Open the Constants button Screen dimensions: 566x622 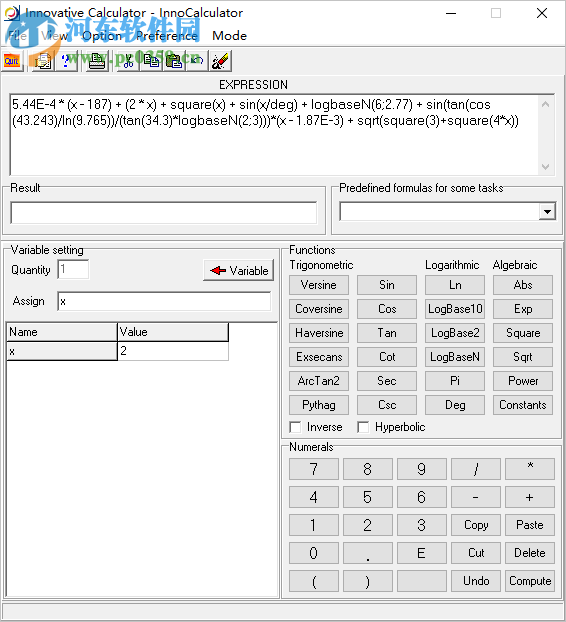(x=523, y=405)
